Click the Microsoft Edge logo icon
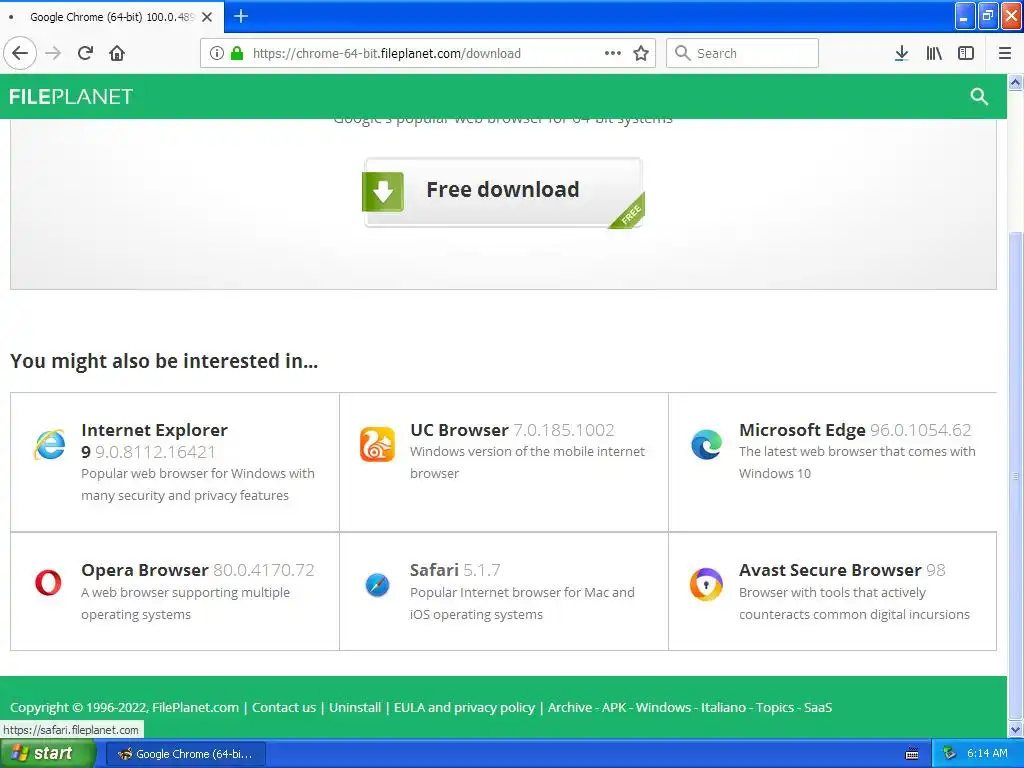 coord(707,445)
